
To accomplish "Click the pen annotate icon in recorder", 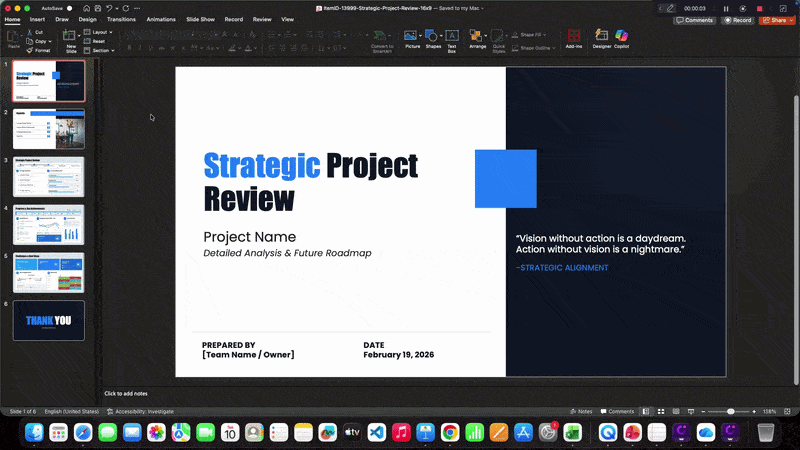I will 670,9.
